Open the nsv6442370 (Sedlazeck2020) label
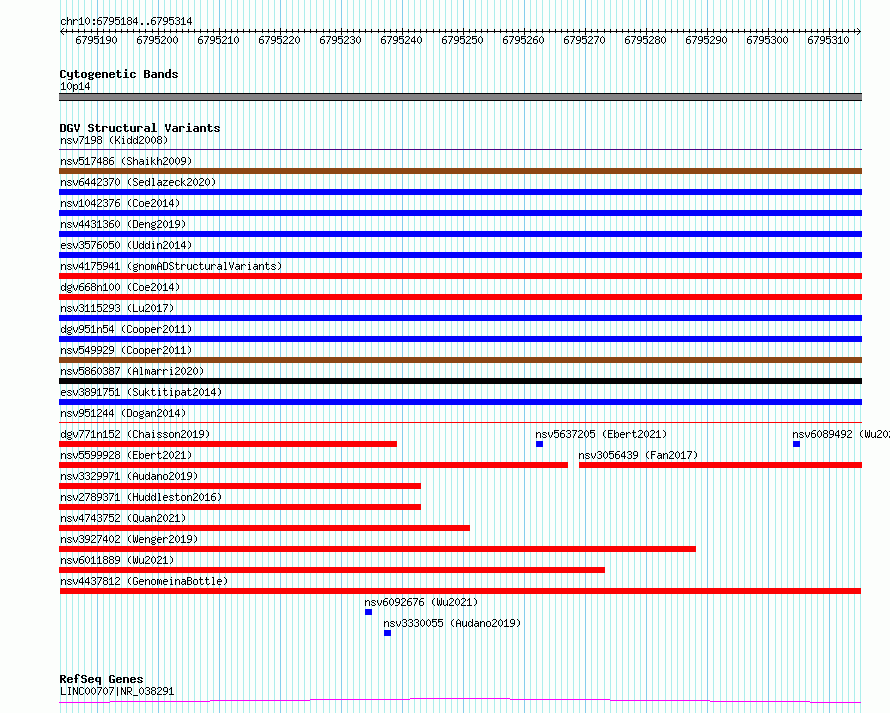Screen dimensions: 890x713 (138, 182)
